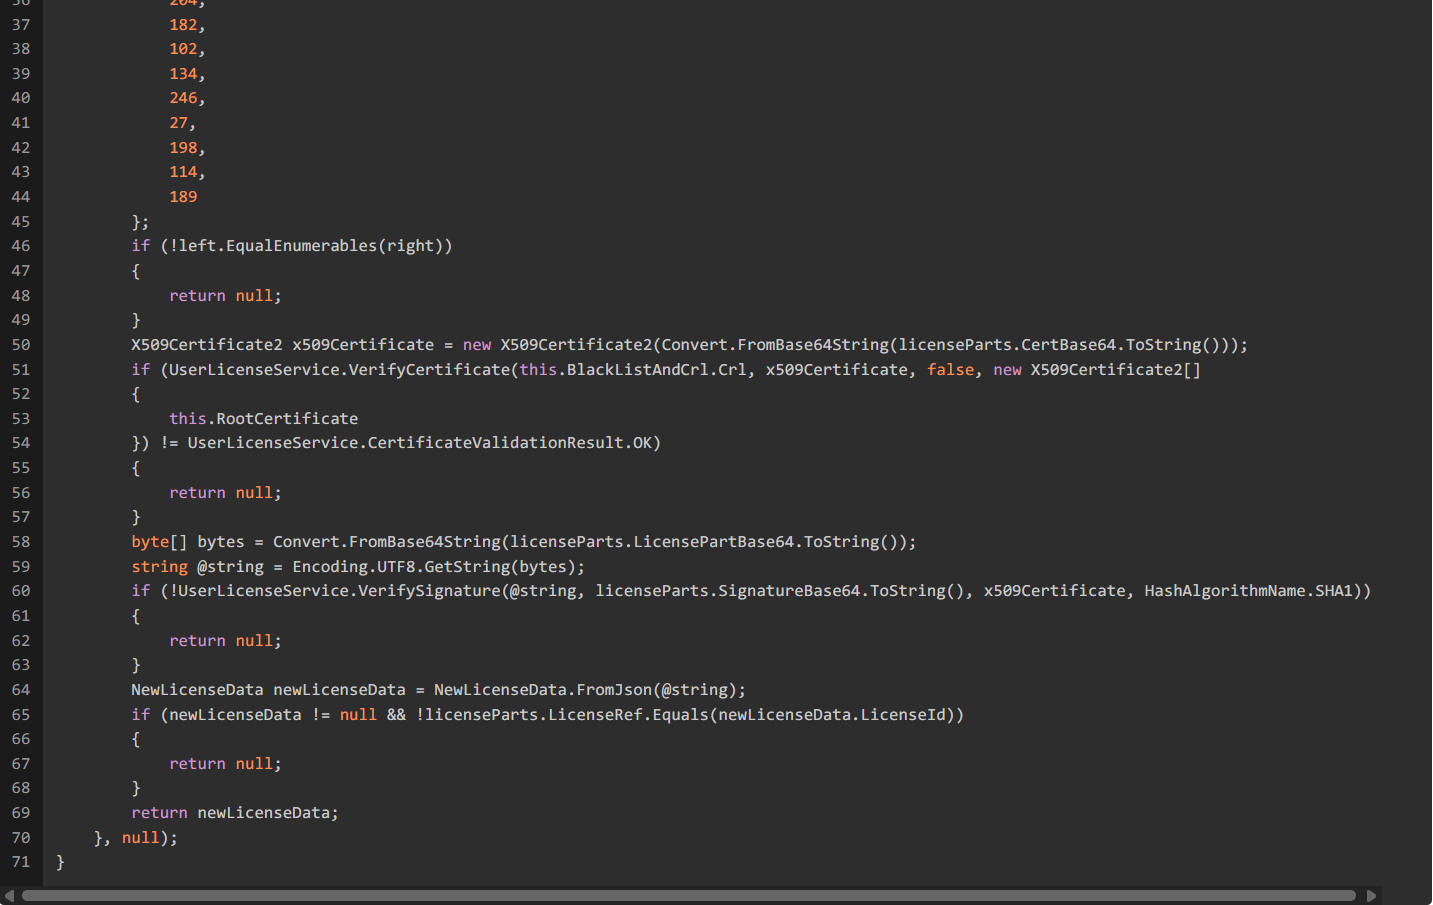Click the horizontal scrollbar thumb

(688, 896)
